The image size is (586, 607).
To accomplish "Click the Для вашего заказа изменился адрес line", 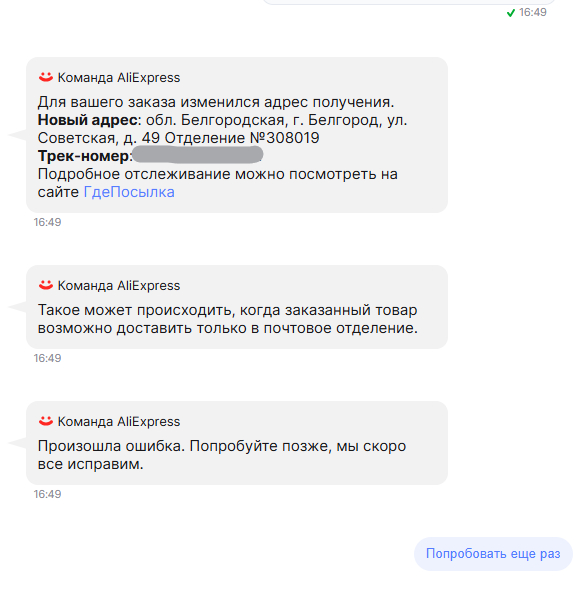I will click(x=216, y=102).
